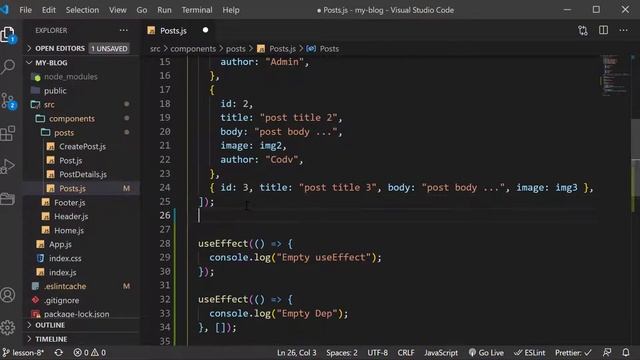Open Post.js in the explorer
Viewport: 640px width, 360px height.
pyautogui.click(x=82, y=161)
